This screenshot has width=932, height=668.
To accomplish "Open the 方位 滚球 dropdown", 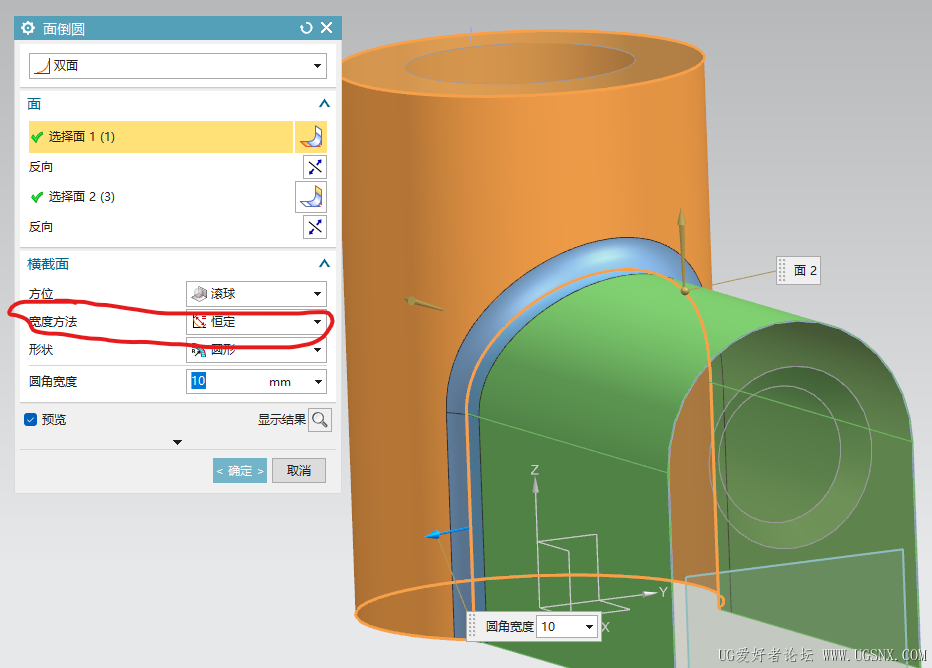I will pos(256,294).
